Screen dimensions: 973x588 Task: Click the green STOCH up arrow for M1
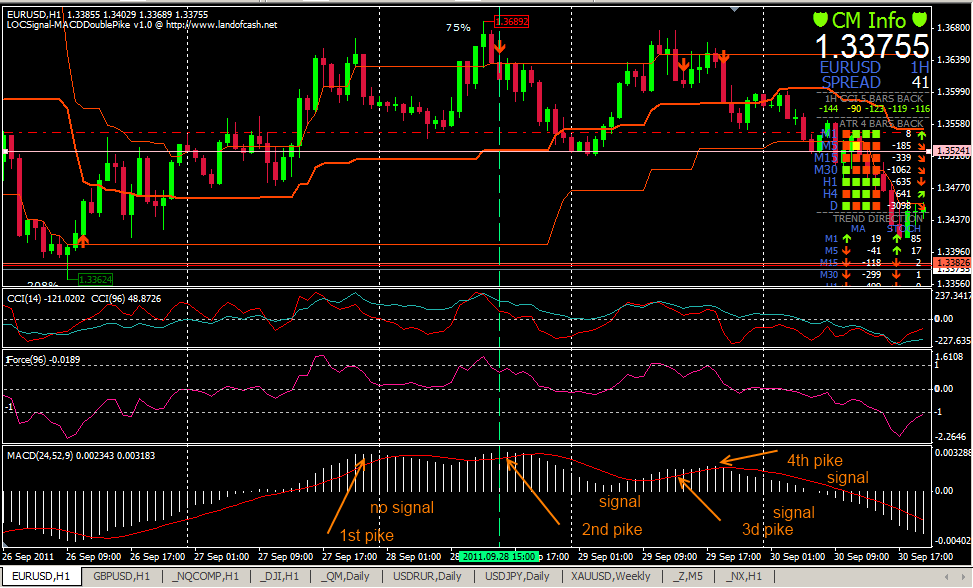coord(896,237)
